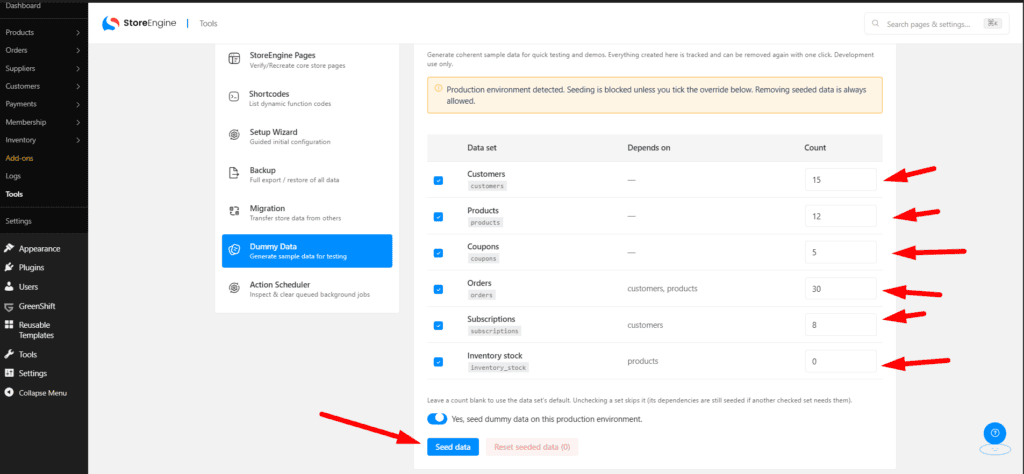Image resolution: width=1024 pixels, height=474 pixels.
Task: Uncheck the Products data set checkbox
Action: point(438,217)
